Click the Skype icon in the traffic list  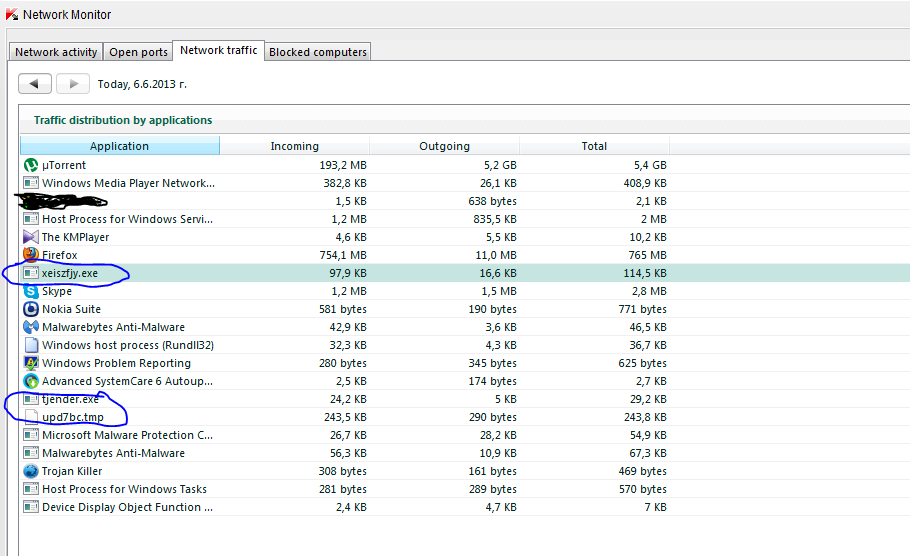pos(31,291)
